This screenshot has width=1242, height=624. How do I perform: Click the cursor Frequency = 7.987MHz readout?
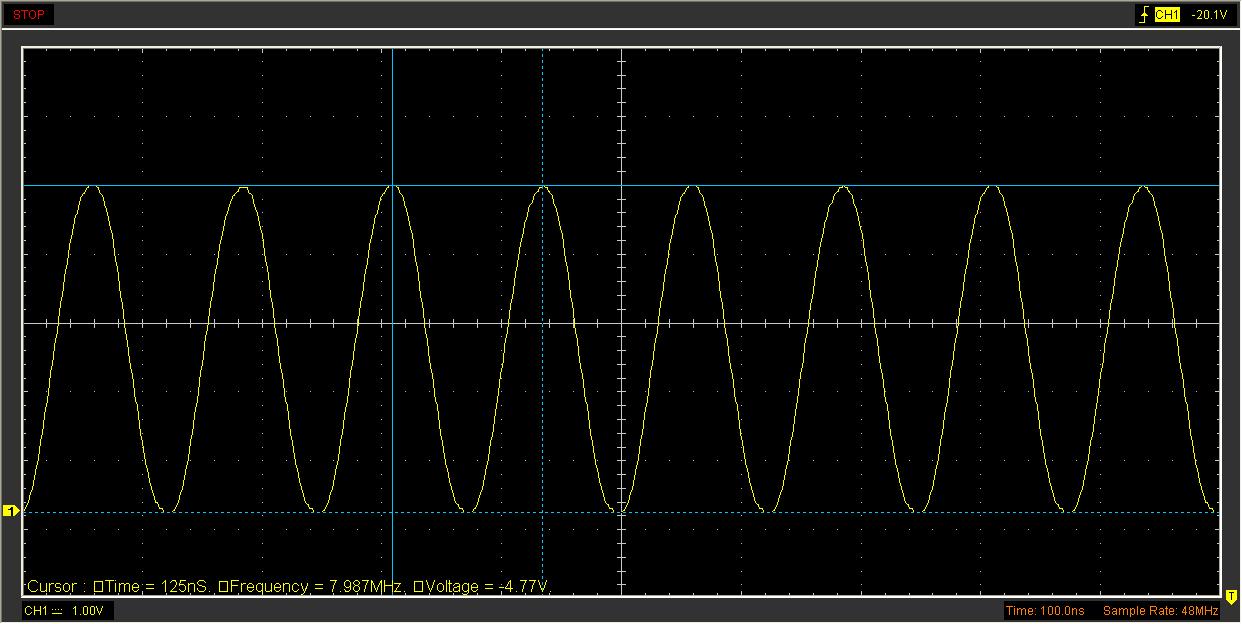tap(311, 587)
